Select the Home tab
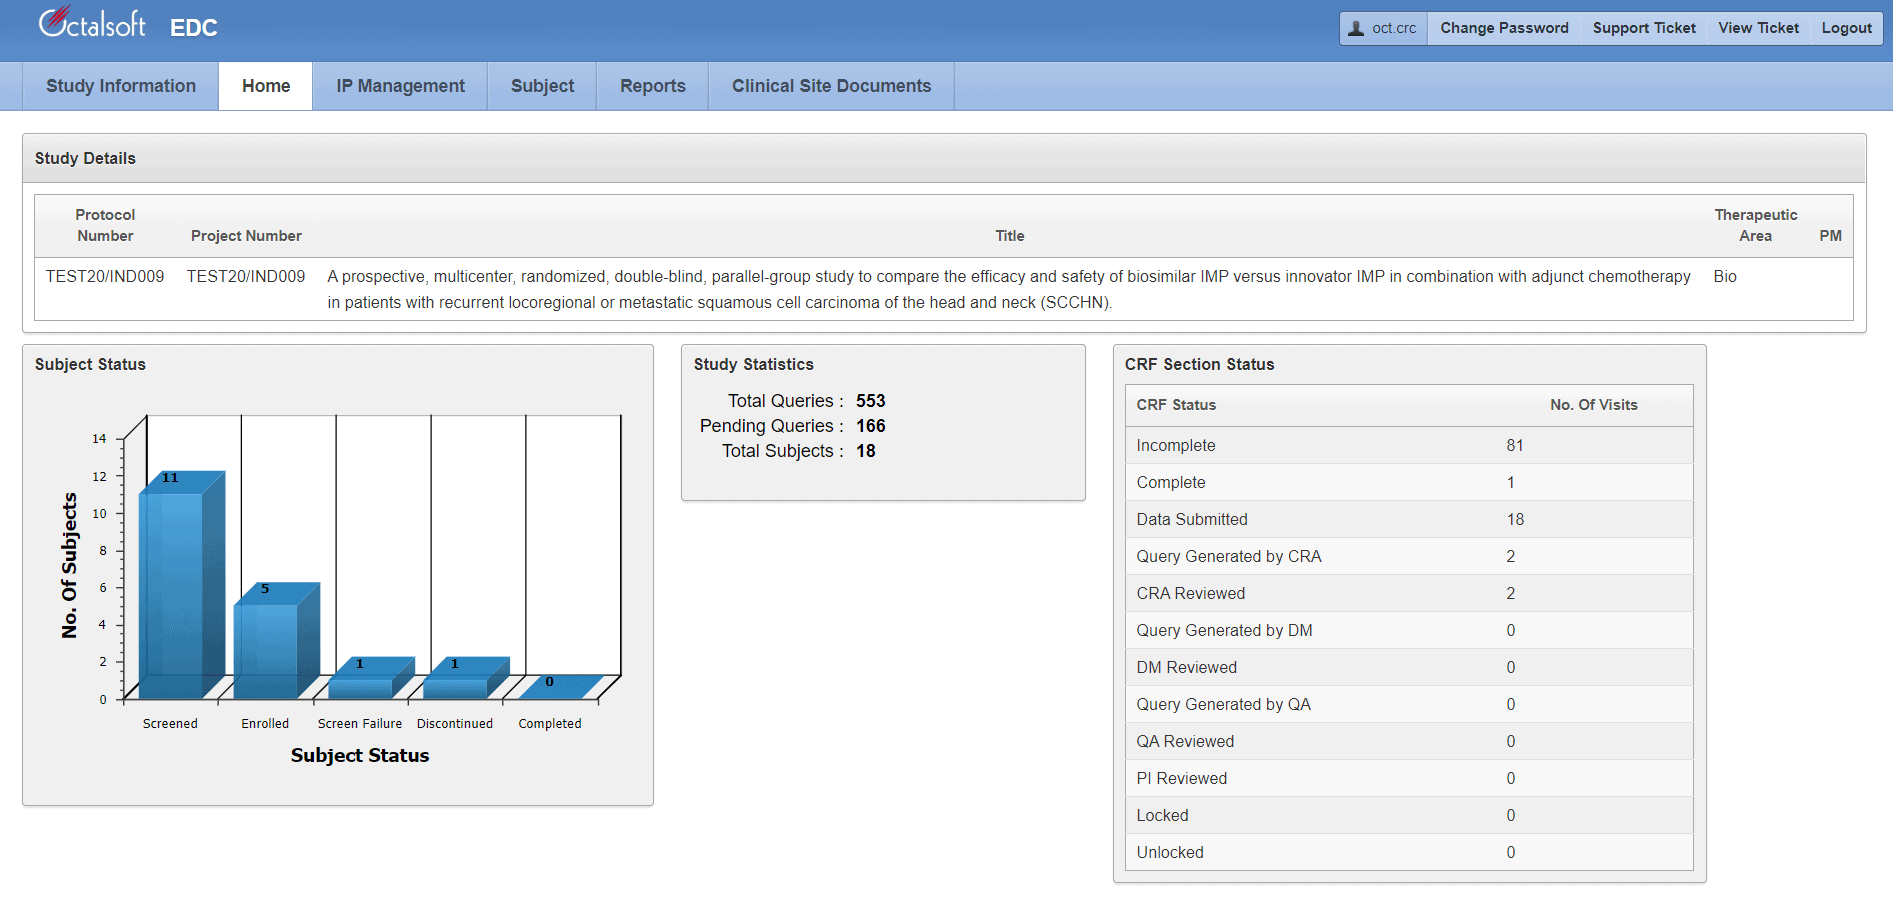Screen dimensions: 1893x907 (x=266, y=86)
